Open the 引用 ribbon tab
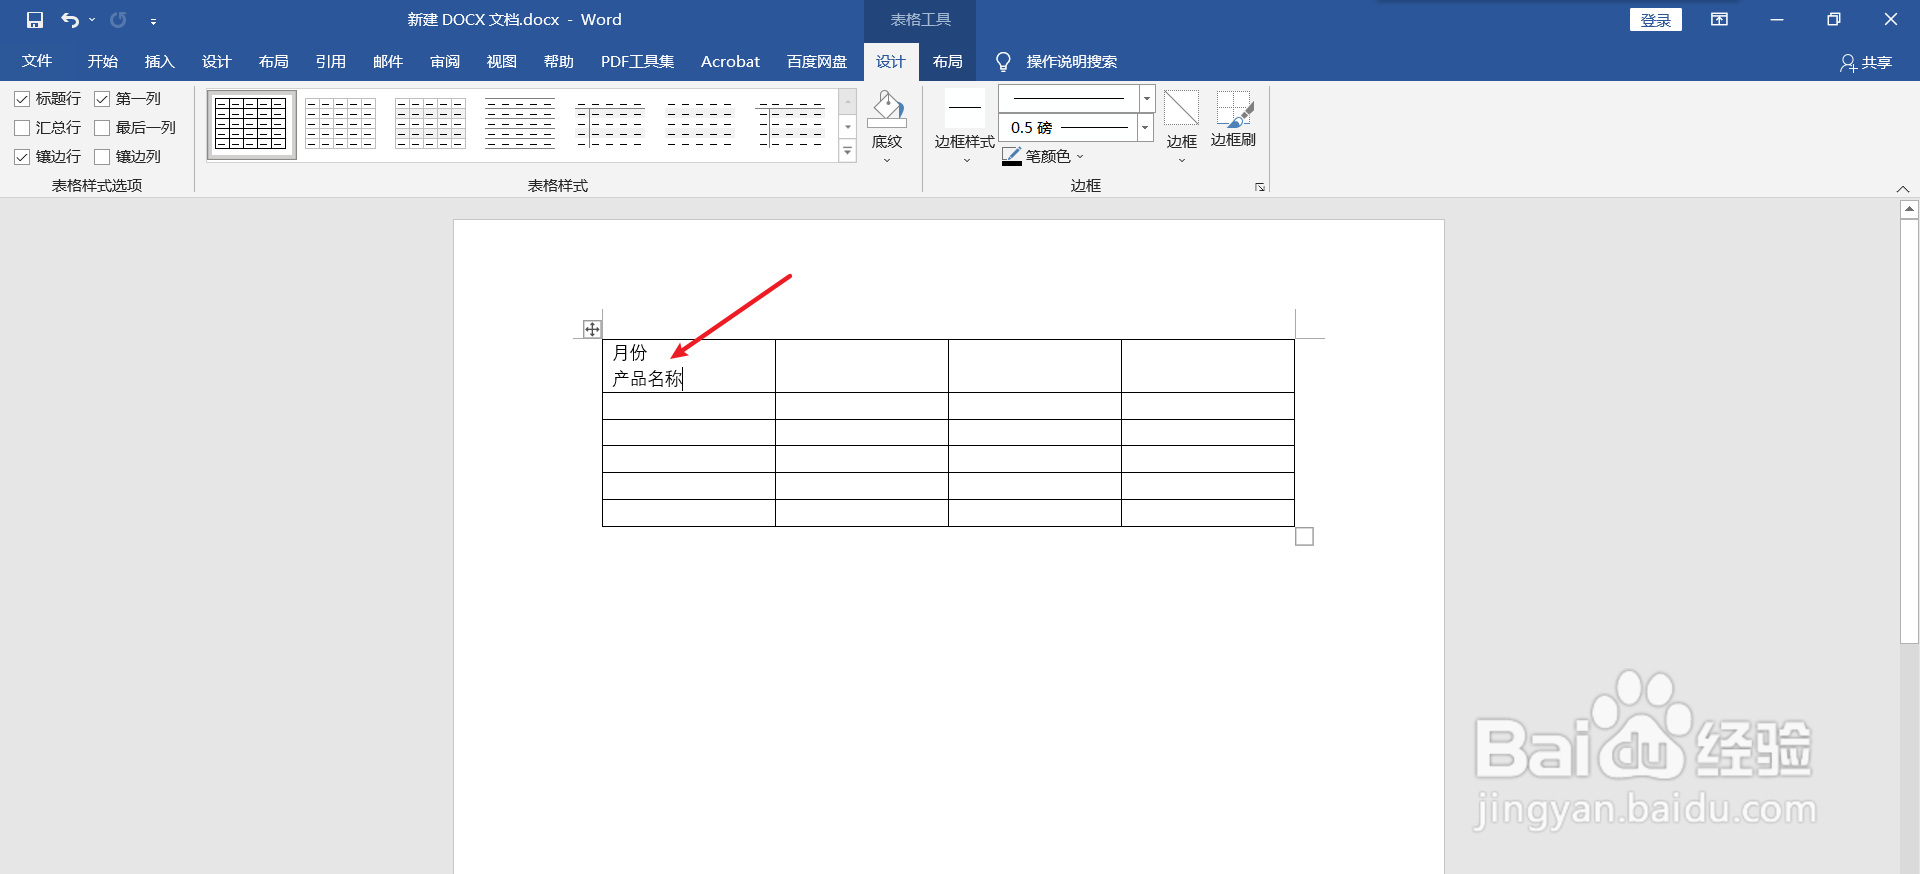1920x874 pixels. (x=330, y=62)
